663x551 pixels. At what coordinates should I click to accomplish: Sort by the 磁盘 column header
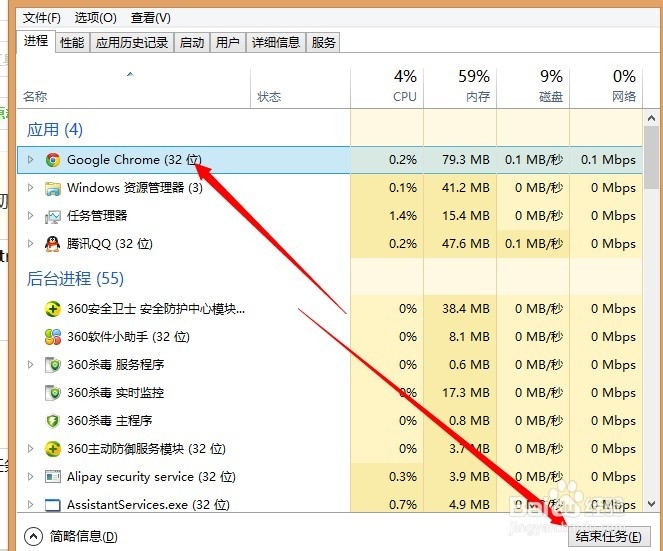point(533,88)
